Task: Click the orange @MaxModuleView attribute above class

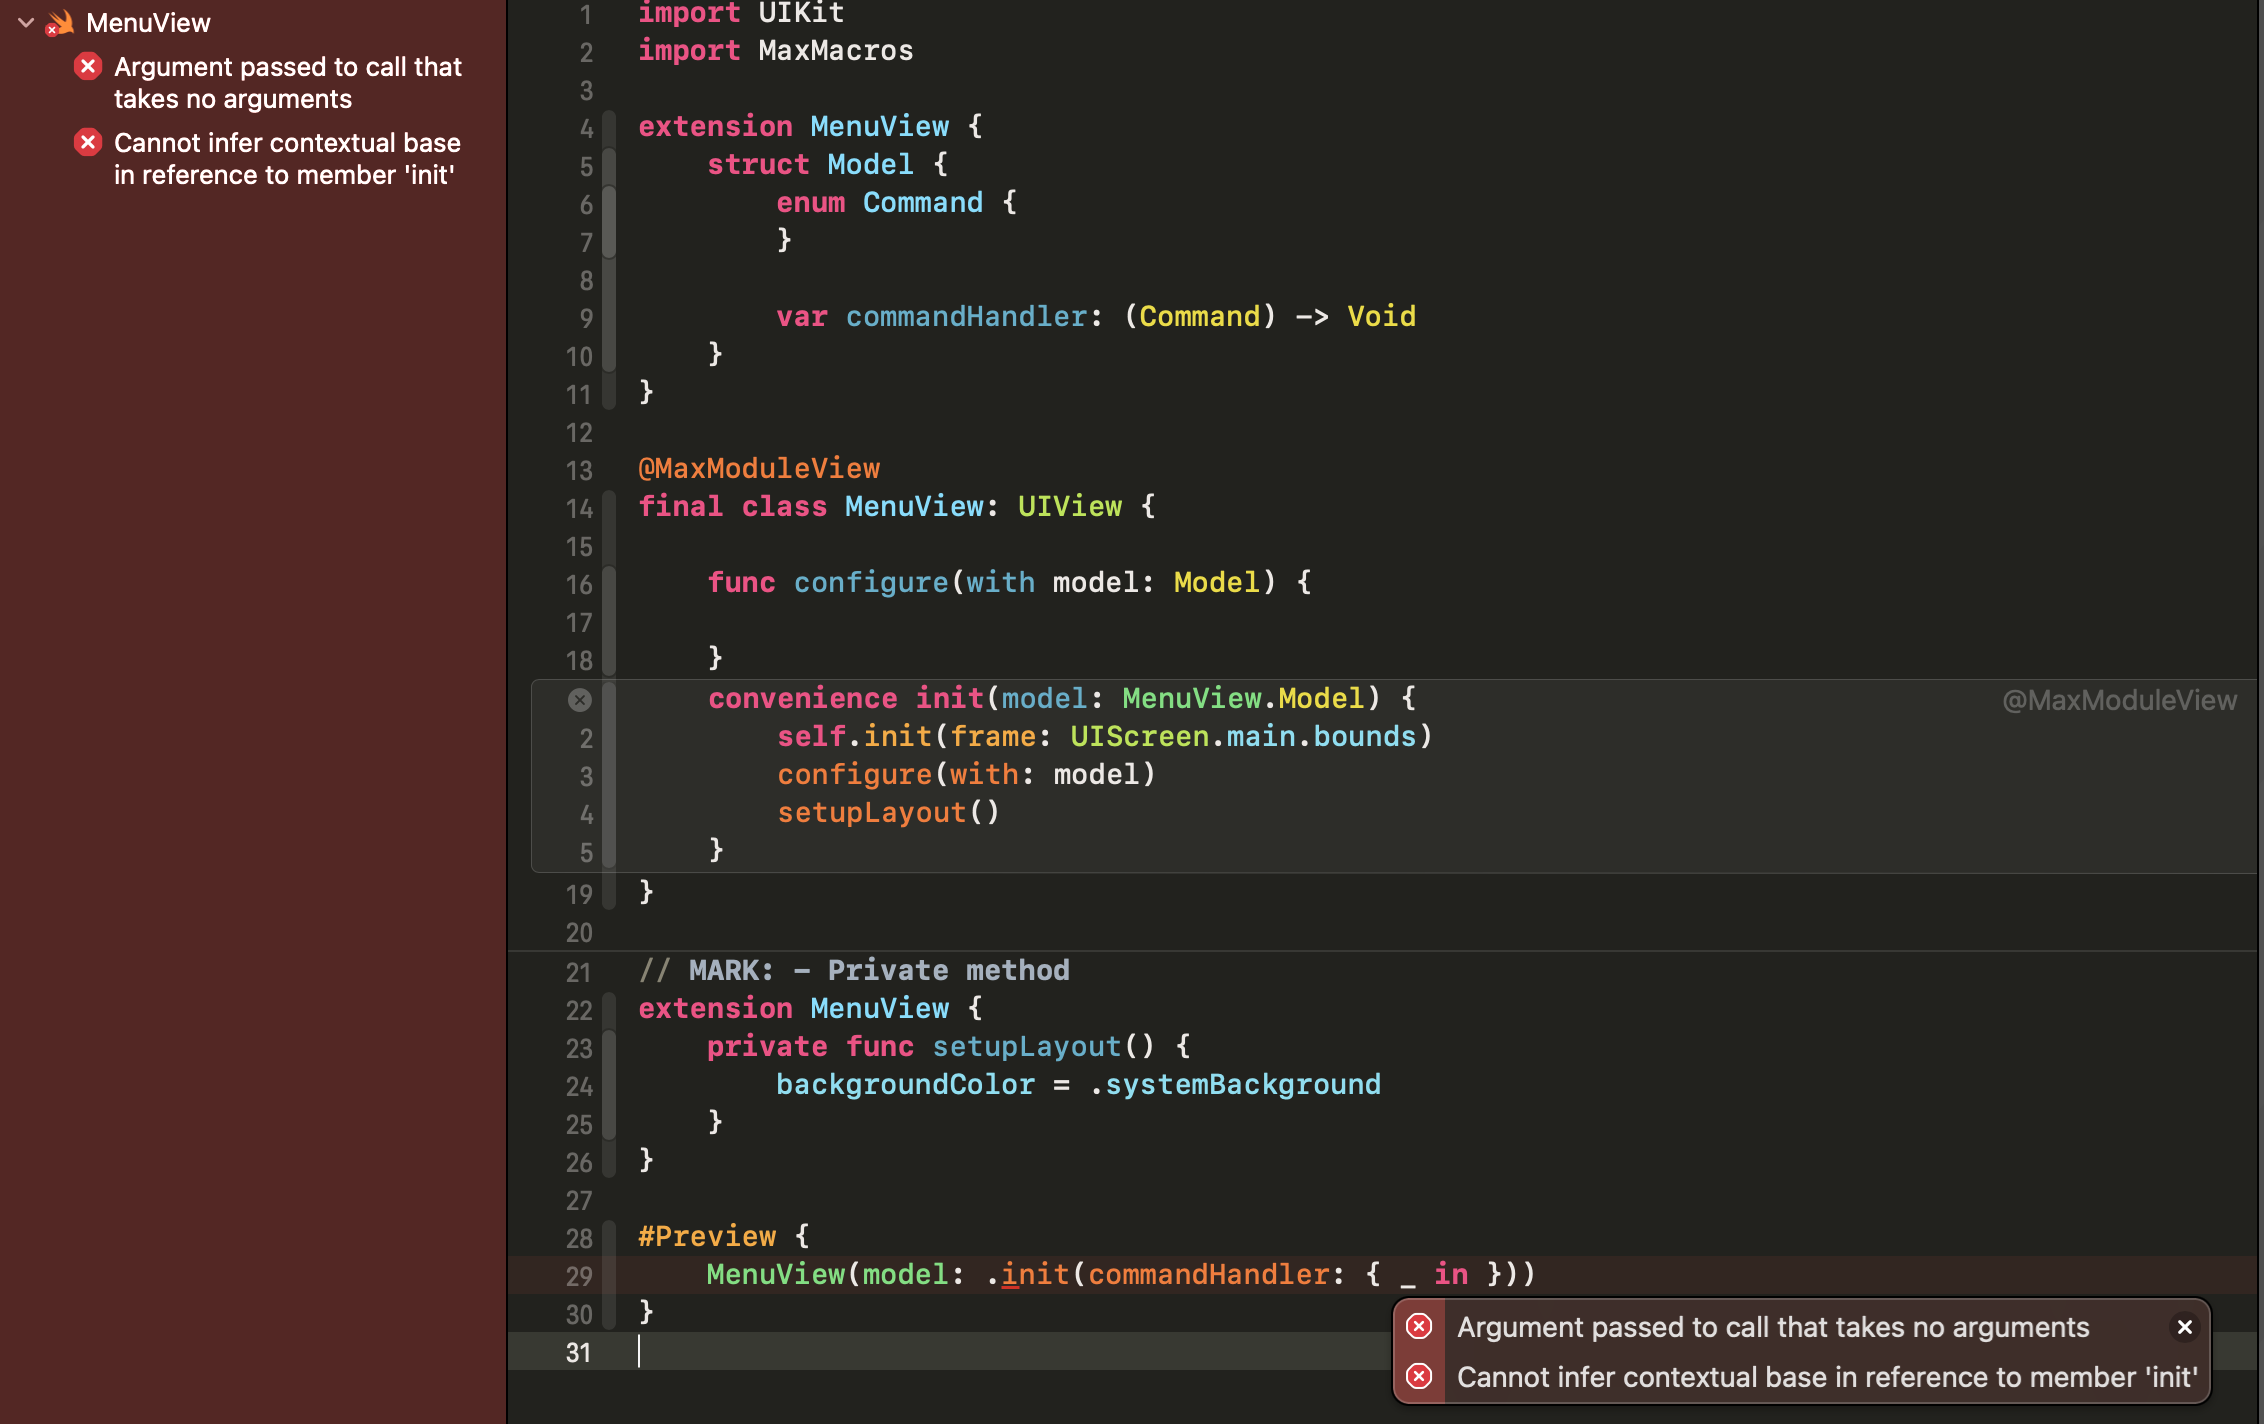Action: pyautogui.click(x=759, y=468)
